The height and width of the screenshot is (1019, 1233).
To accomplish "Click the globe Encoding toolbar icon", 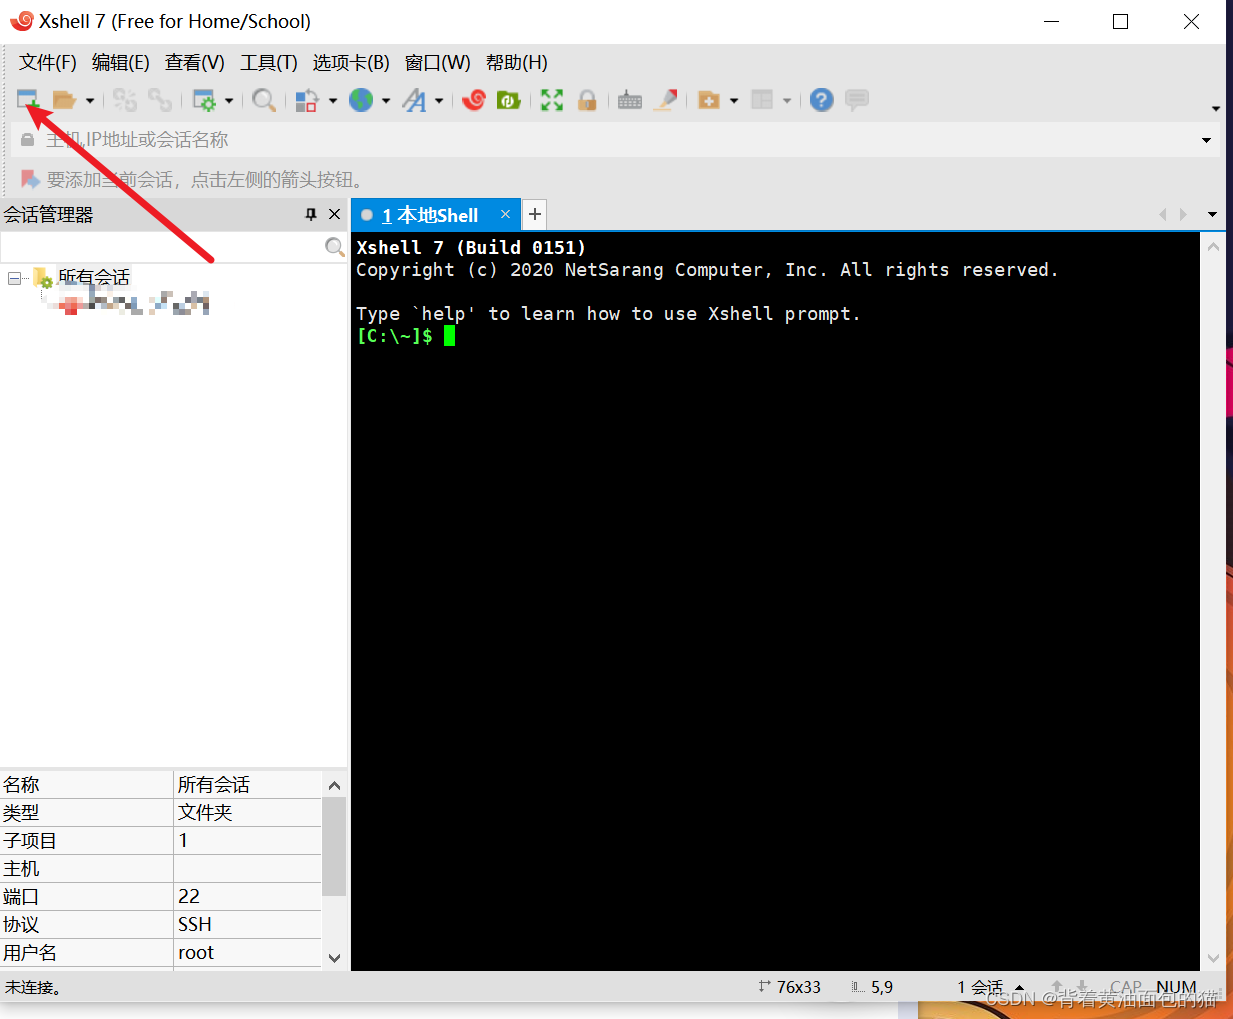I will [x=361, y=100].
